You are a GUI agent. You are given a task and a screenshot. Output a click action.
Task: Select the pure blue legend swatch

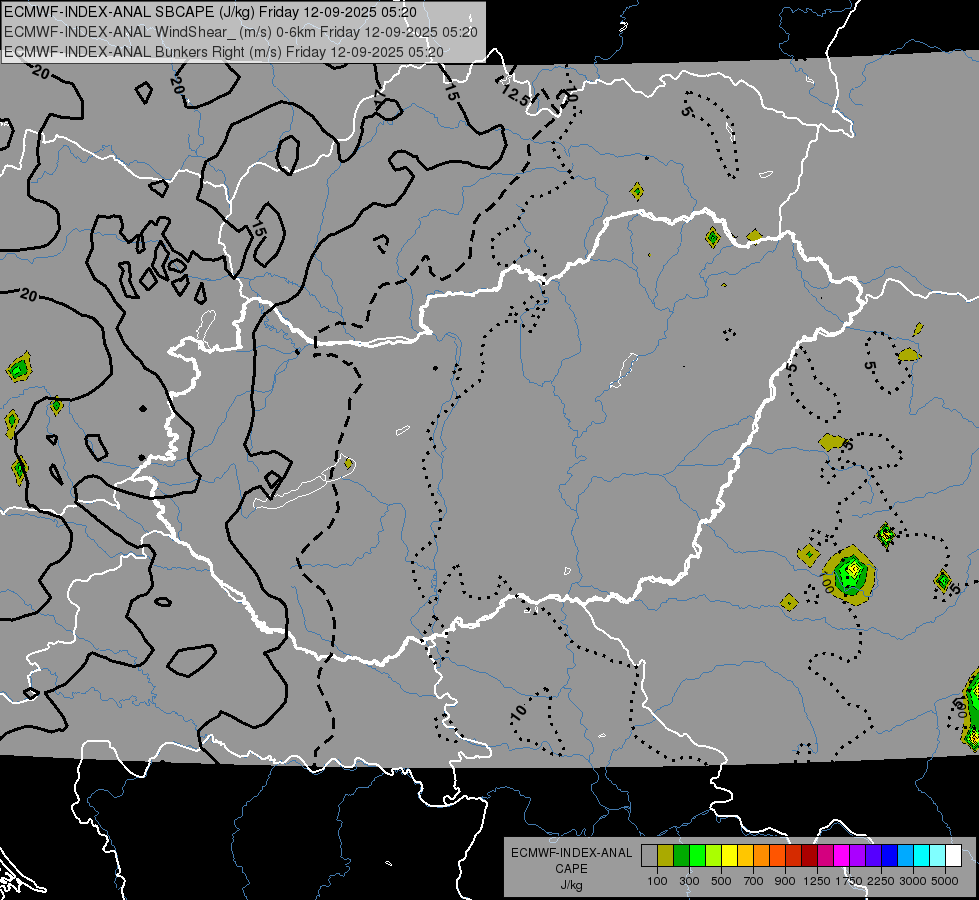coord(890,856)
